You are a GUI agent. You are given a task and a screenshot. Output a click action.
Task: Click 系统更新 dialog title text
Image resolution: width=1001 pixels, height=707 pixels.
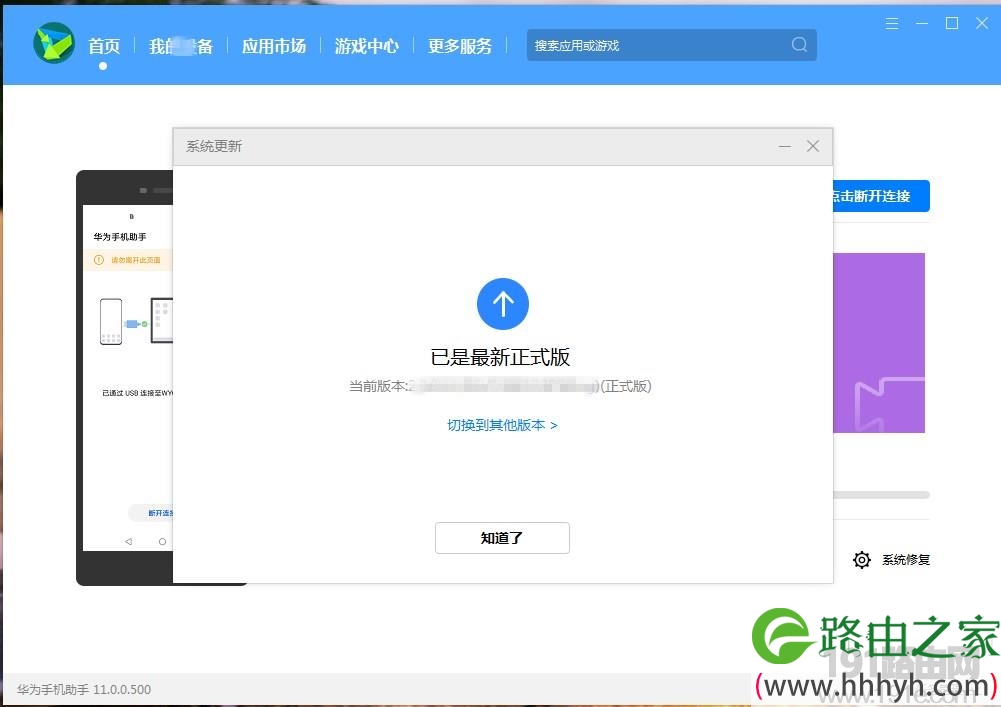click(214, 146)
